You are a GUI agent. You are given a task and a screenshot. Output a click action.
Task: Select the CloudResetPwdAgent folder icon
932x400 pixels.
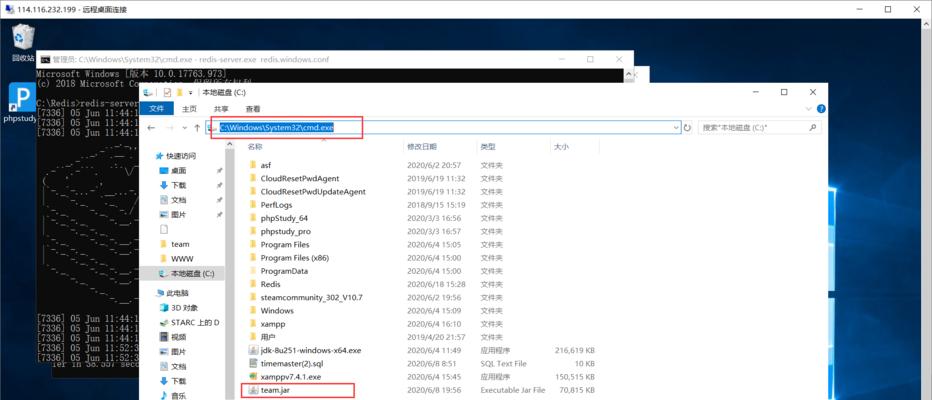click(252, 178)
